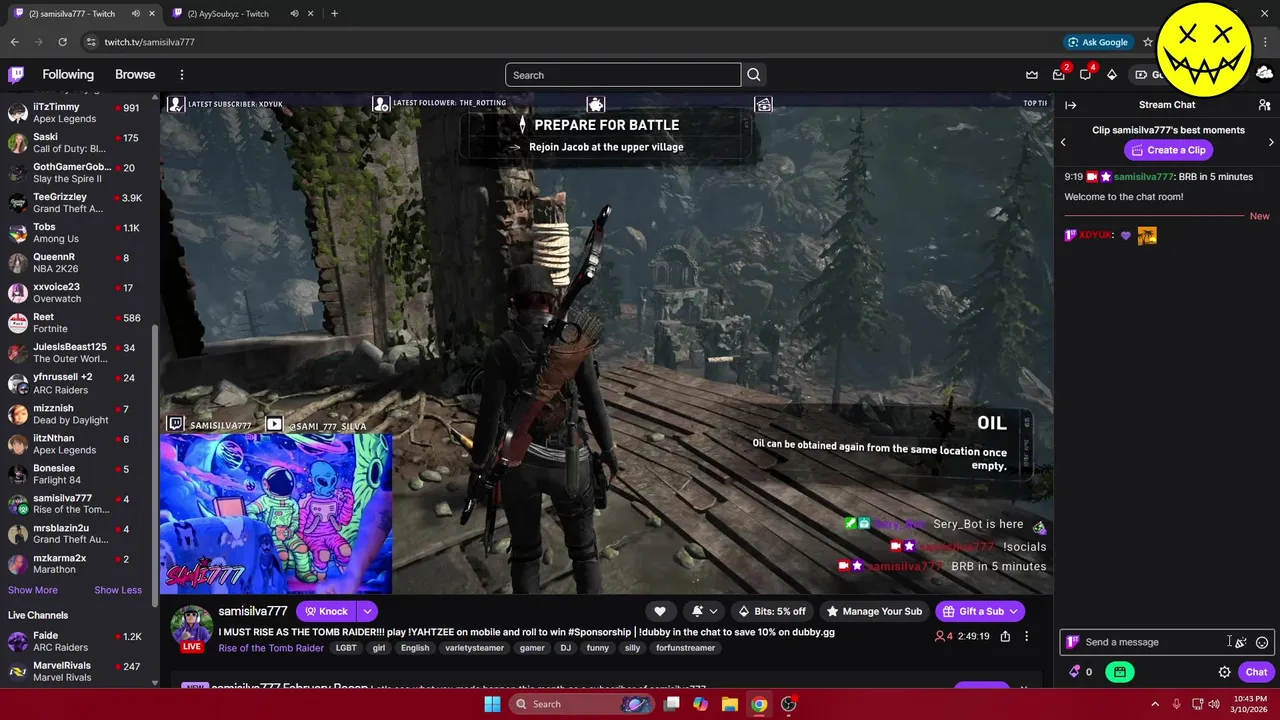Open Faide channel under Live Channels

[x=76, y=641]
